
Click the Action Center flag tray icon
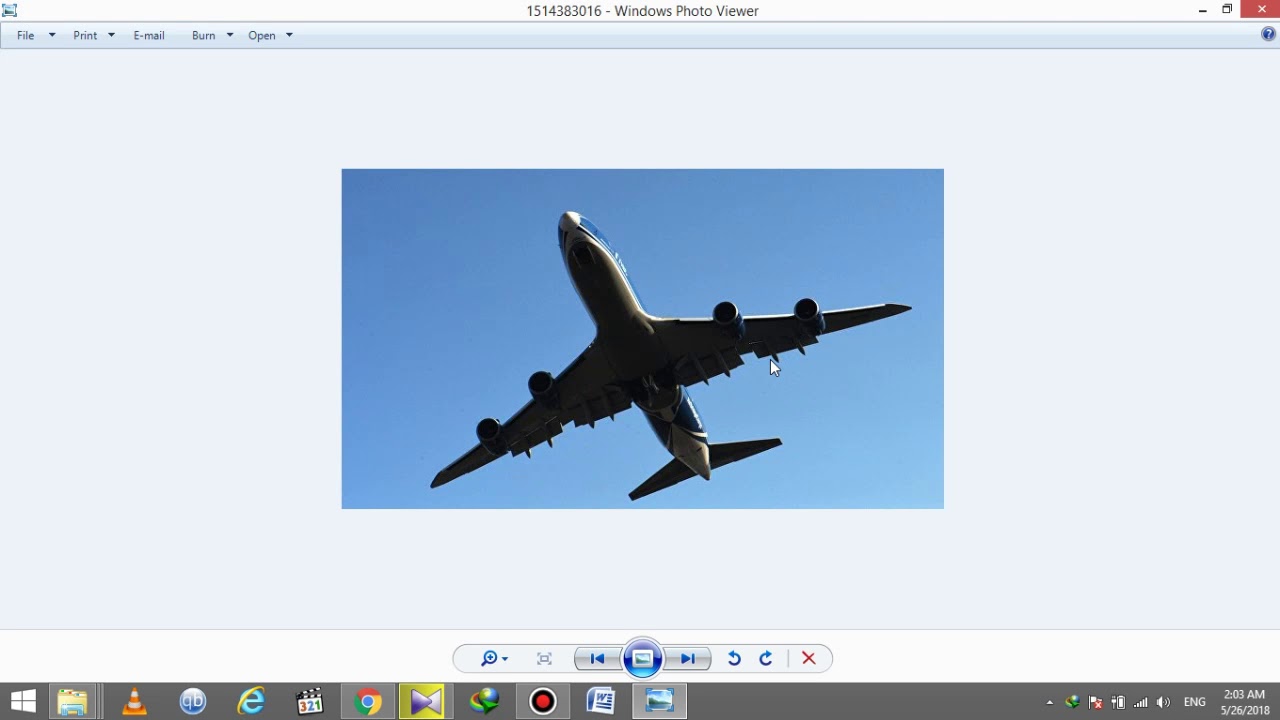1096,702
